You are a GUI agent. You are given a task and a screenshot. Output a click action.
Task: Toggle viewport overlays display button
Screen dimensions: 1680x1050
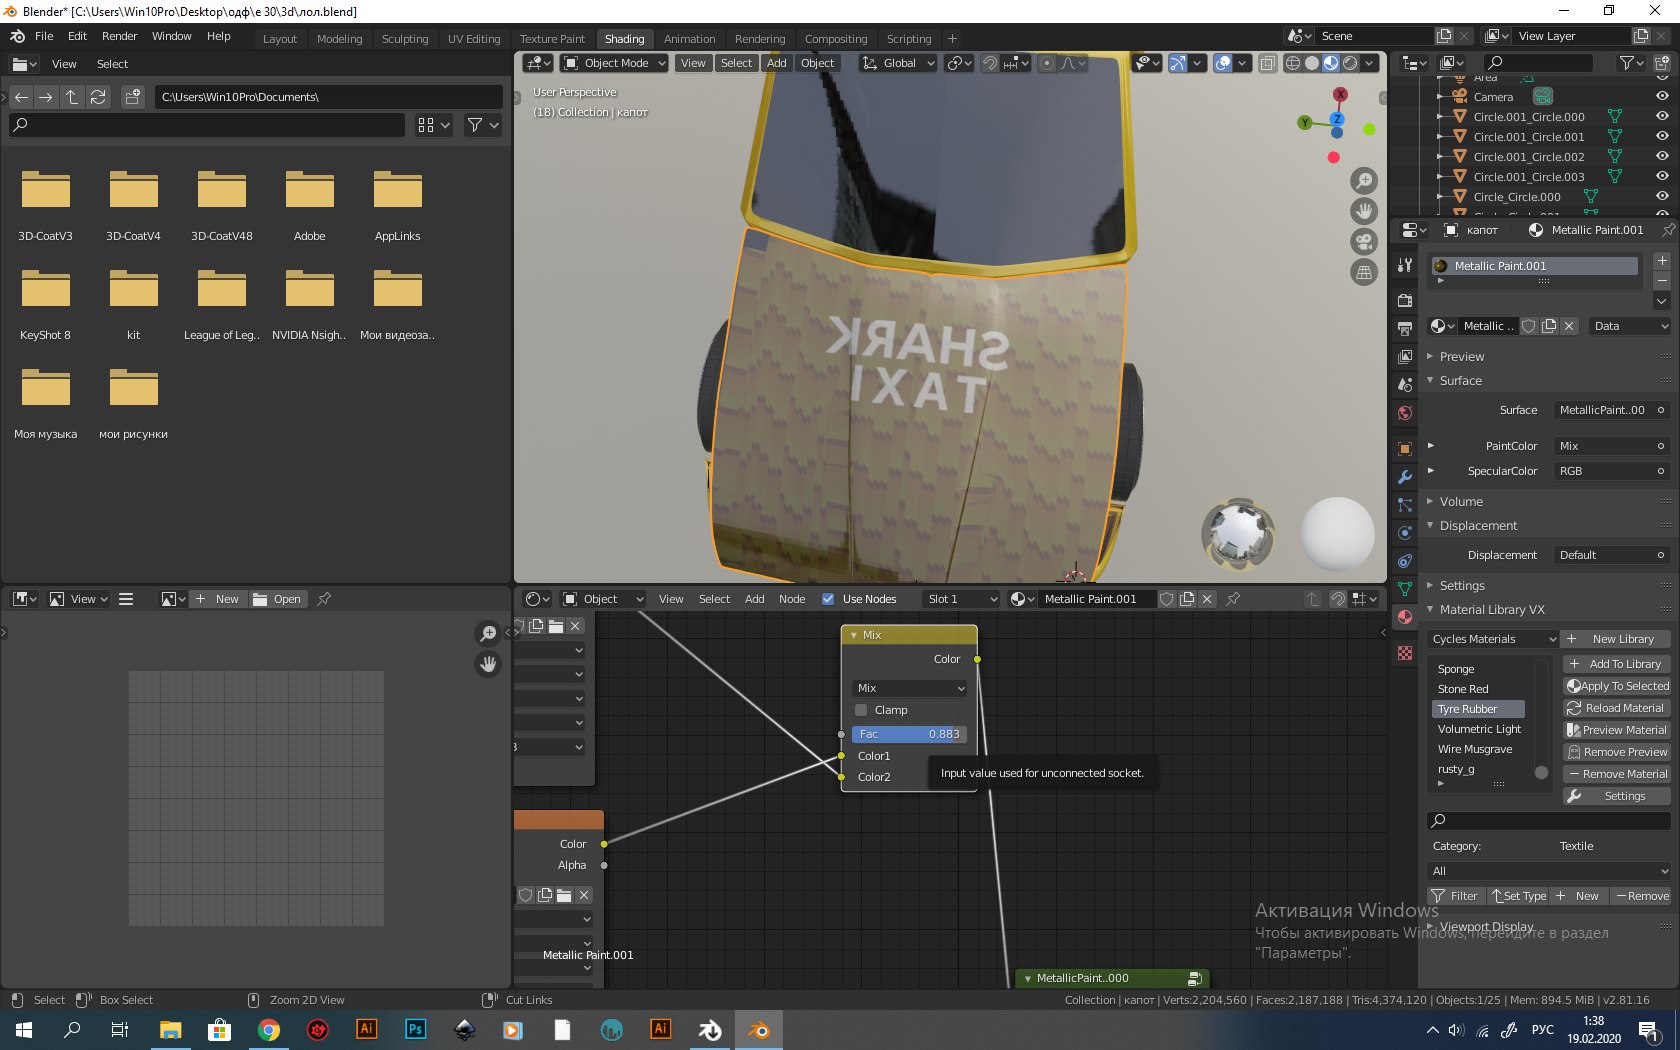1223,63
